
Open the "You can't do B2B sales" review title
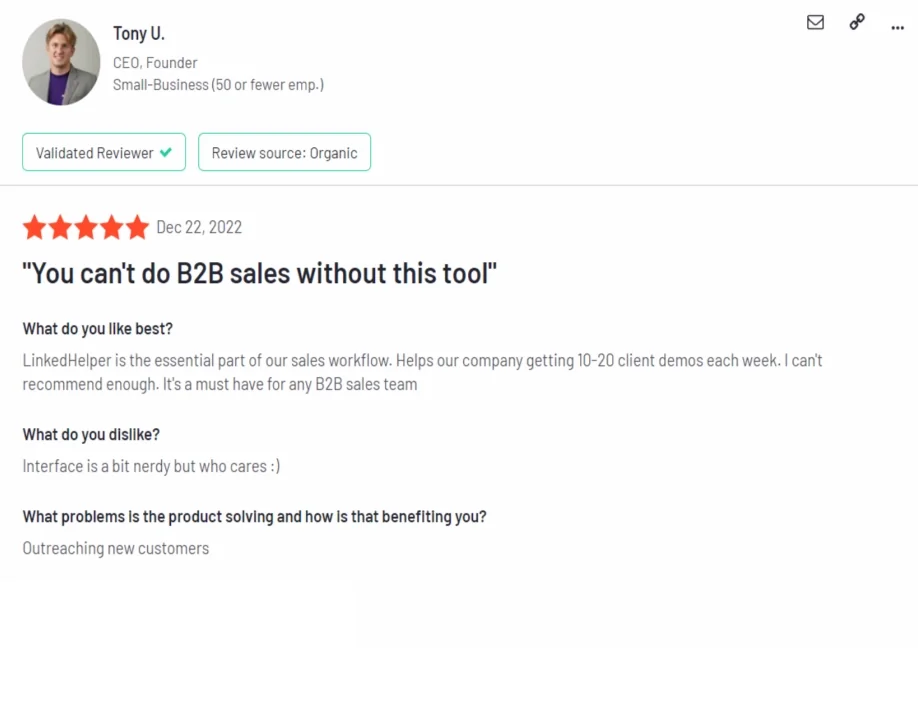point(260,273)
